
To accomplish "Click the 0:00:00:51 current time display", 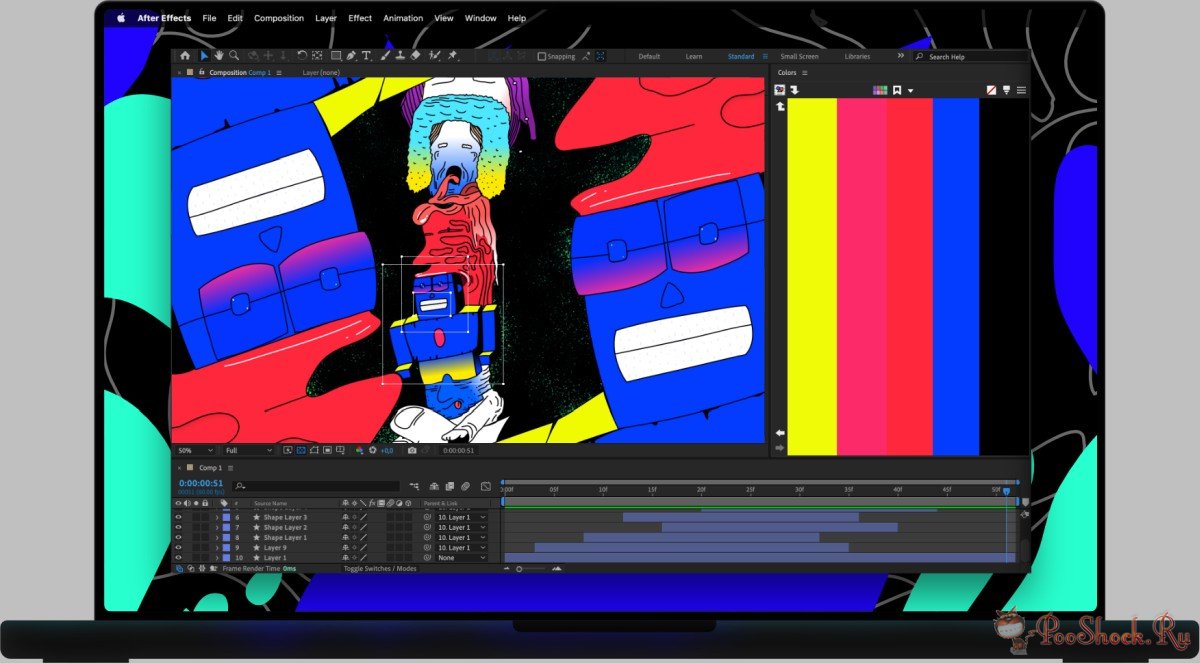I will pos(201,484).
